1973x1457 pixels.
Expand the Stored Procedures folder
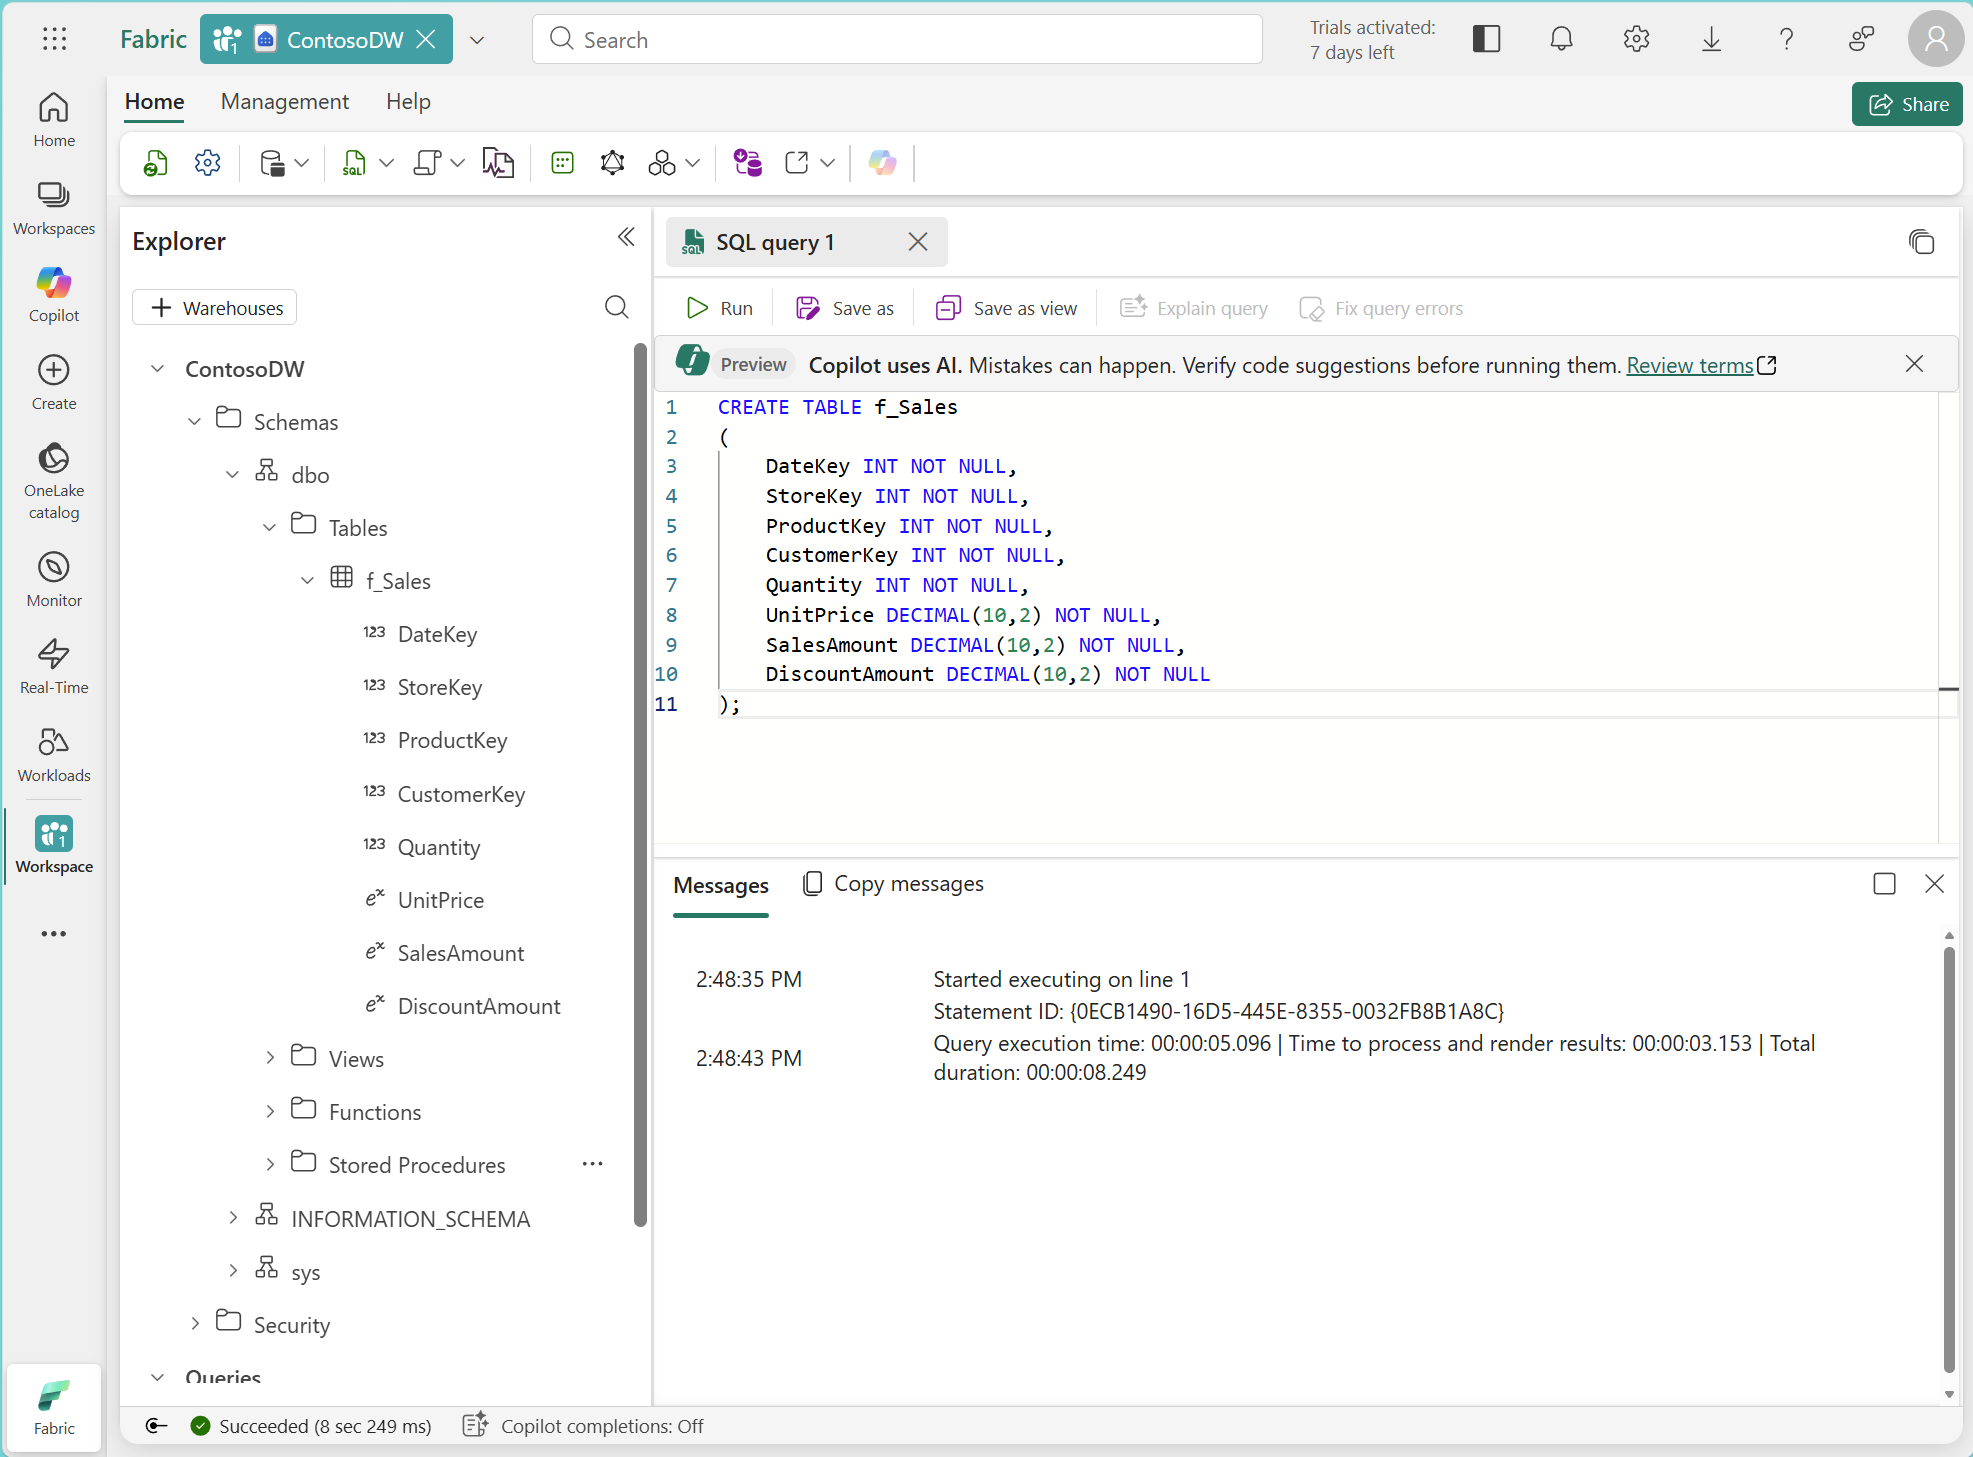269,1164
